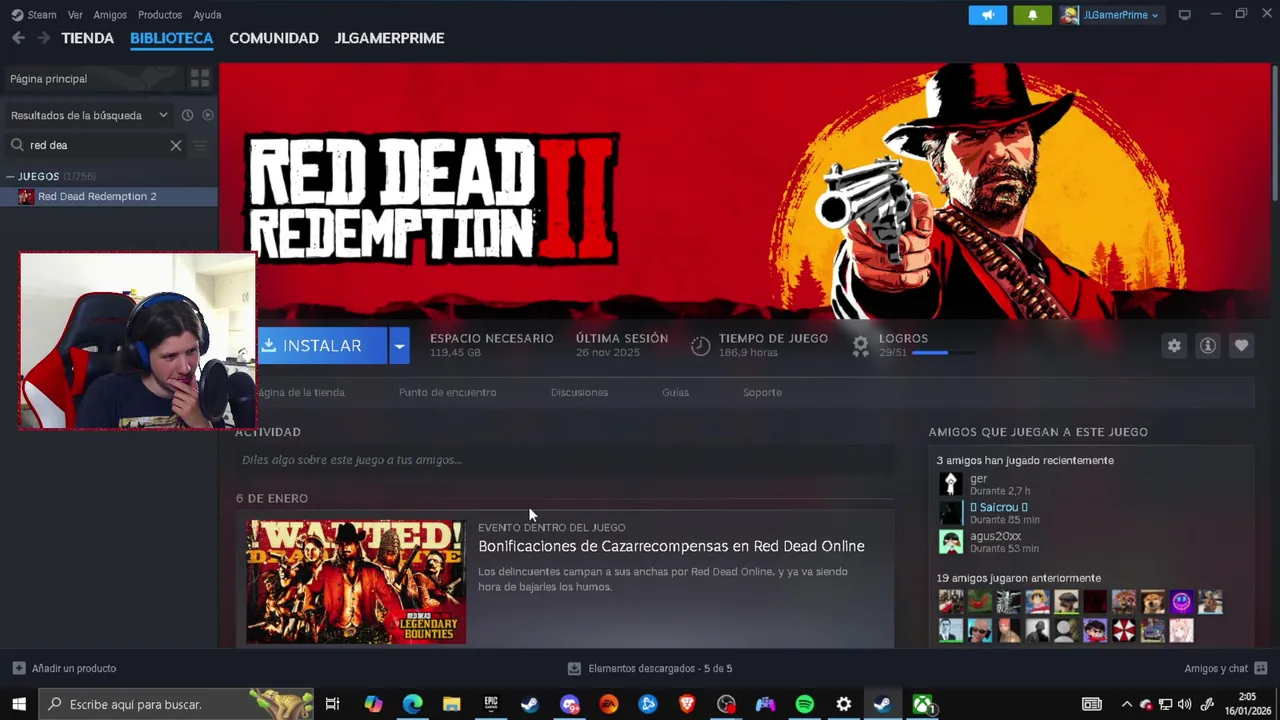Open Microsoft Edge from taskbar
1280x720 pixels.
[412, 704]
